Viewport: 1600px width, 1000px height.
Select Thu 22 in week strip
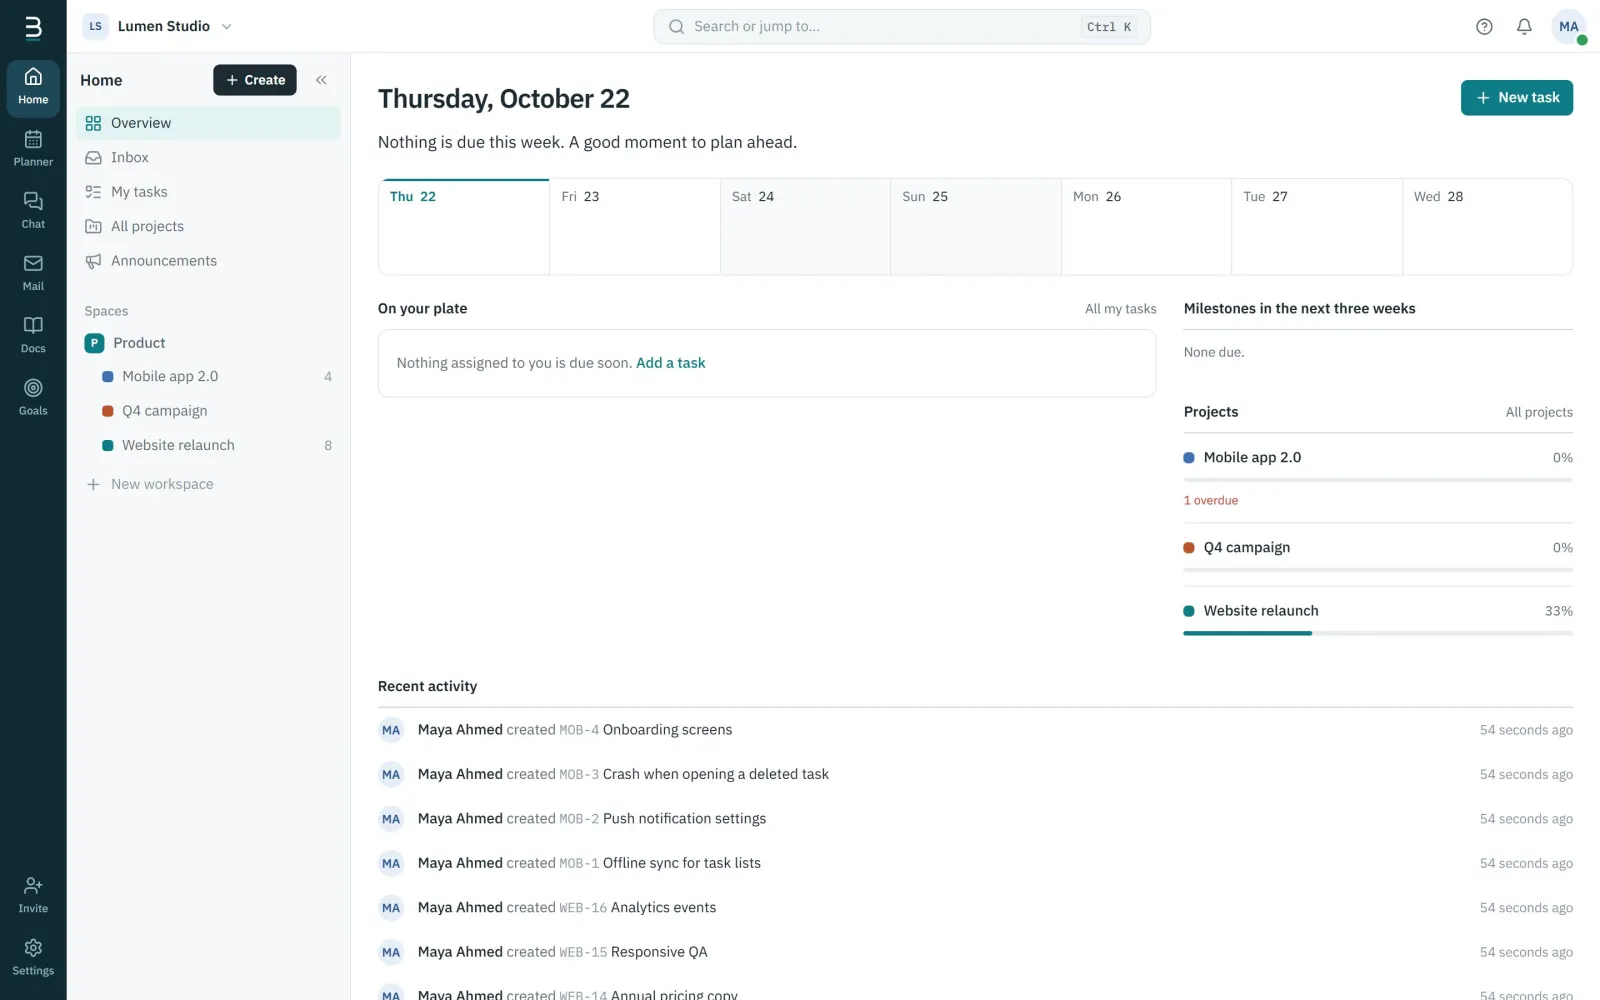(464, 227)
